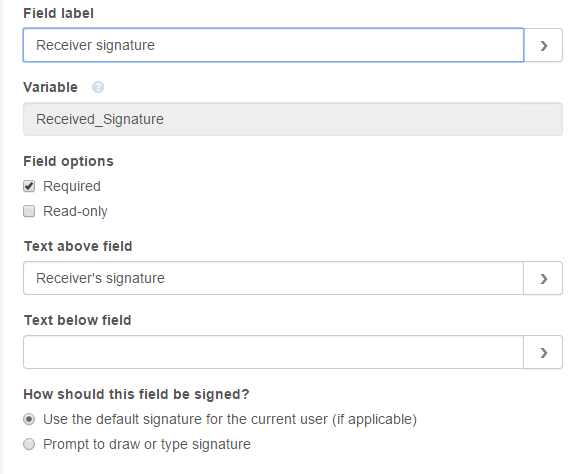Viewport: 583px width, 474px height.
Task: Open the chevron beside Field label input
Action: coord(543,45)
